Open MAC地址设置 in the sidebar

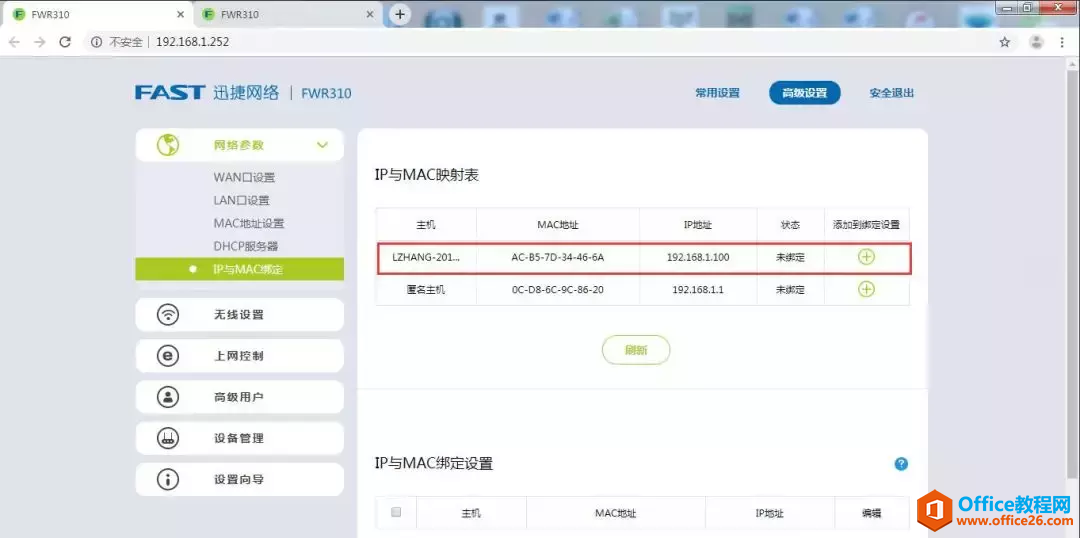(x=249, y=223)
